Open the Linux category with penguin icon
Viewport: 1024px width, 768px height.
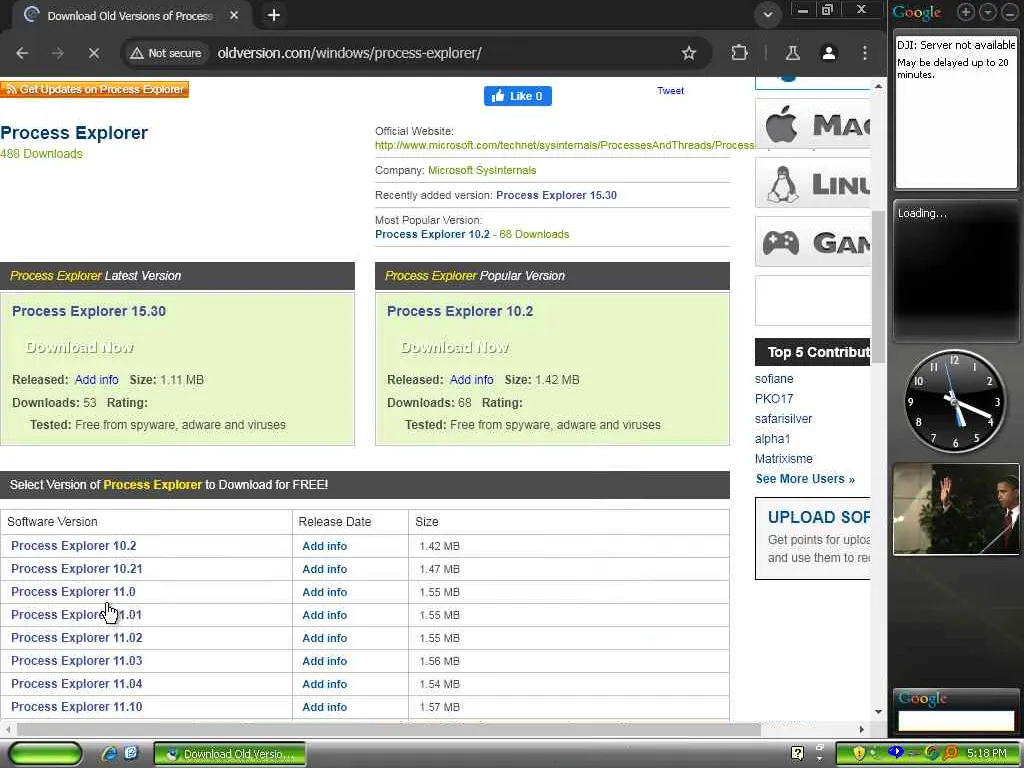(x=812, y=184)
